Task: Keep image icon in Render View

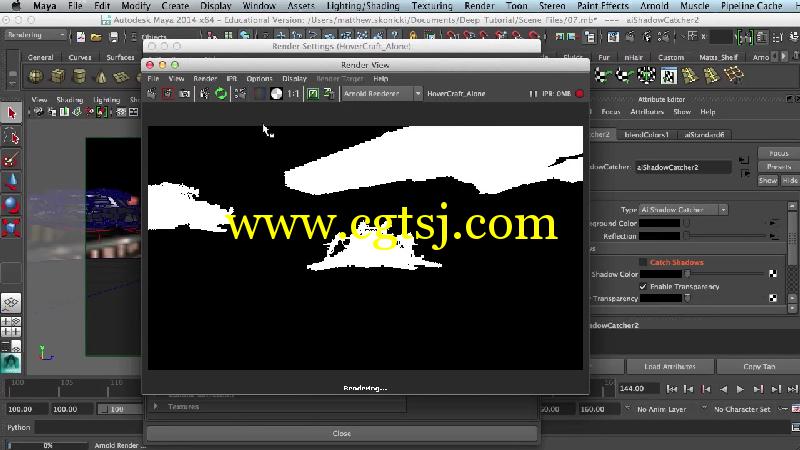Action: [x=313, y=94]
